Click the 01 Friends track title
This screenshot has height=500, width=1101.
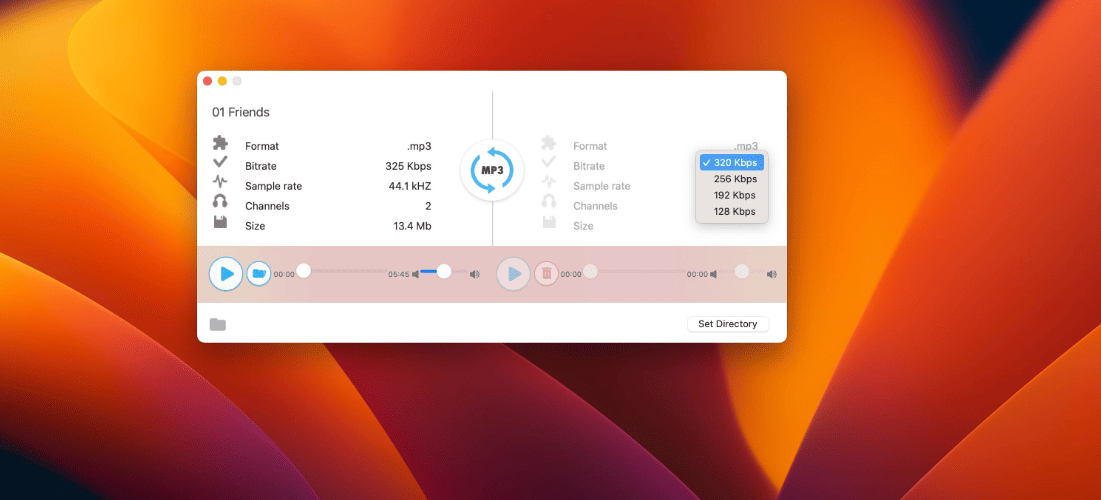click(x=241, y=112)
